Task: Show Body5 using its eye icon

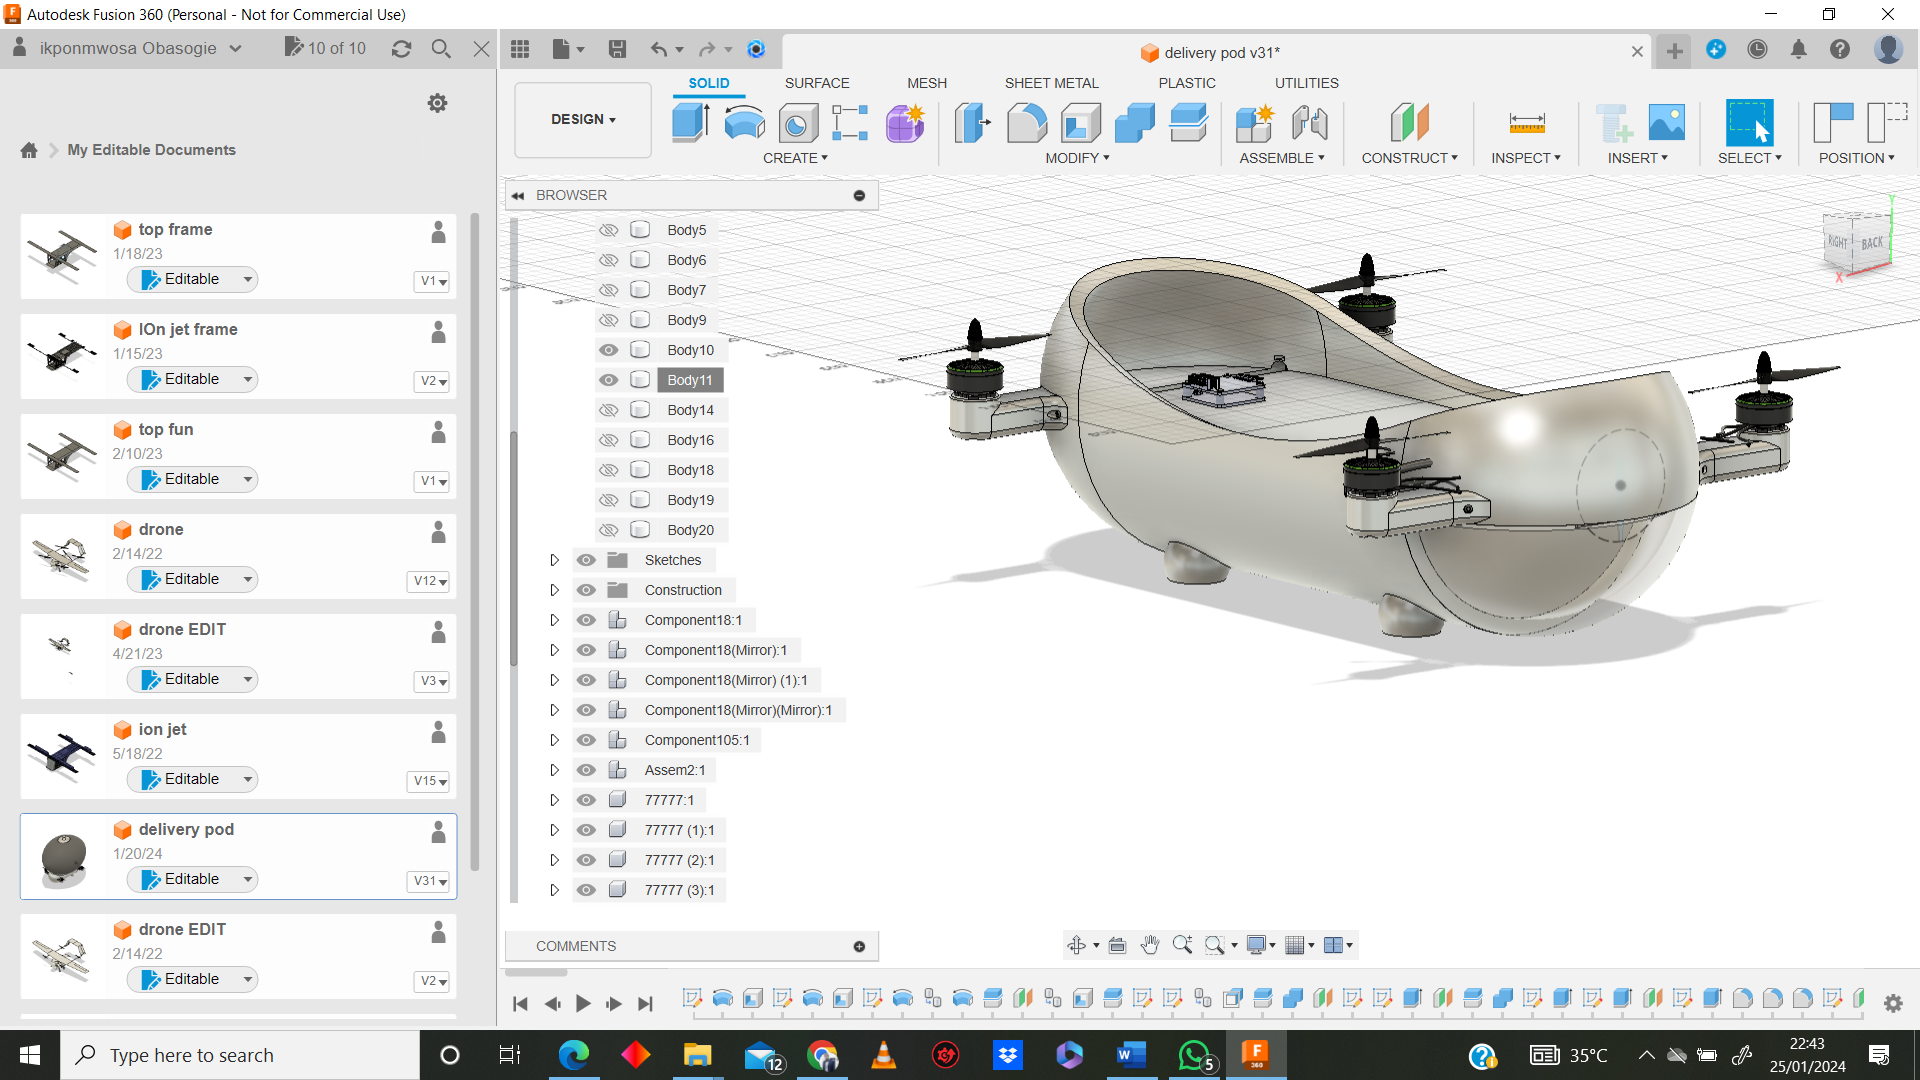Action: click(x=608, y=230)
